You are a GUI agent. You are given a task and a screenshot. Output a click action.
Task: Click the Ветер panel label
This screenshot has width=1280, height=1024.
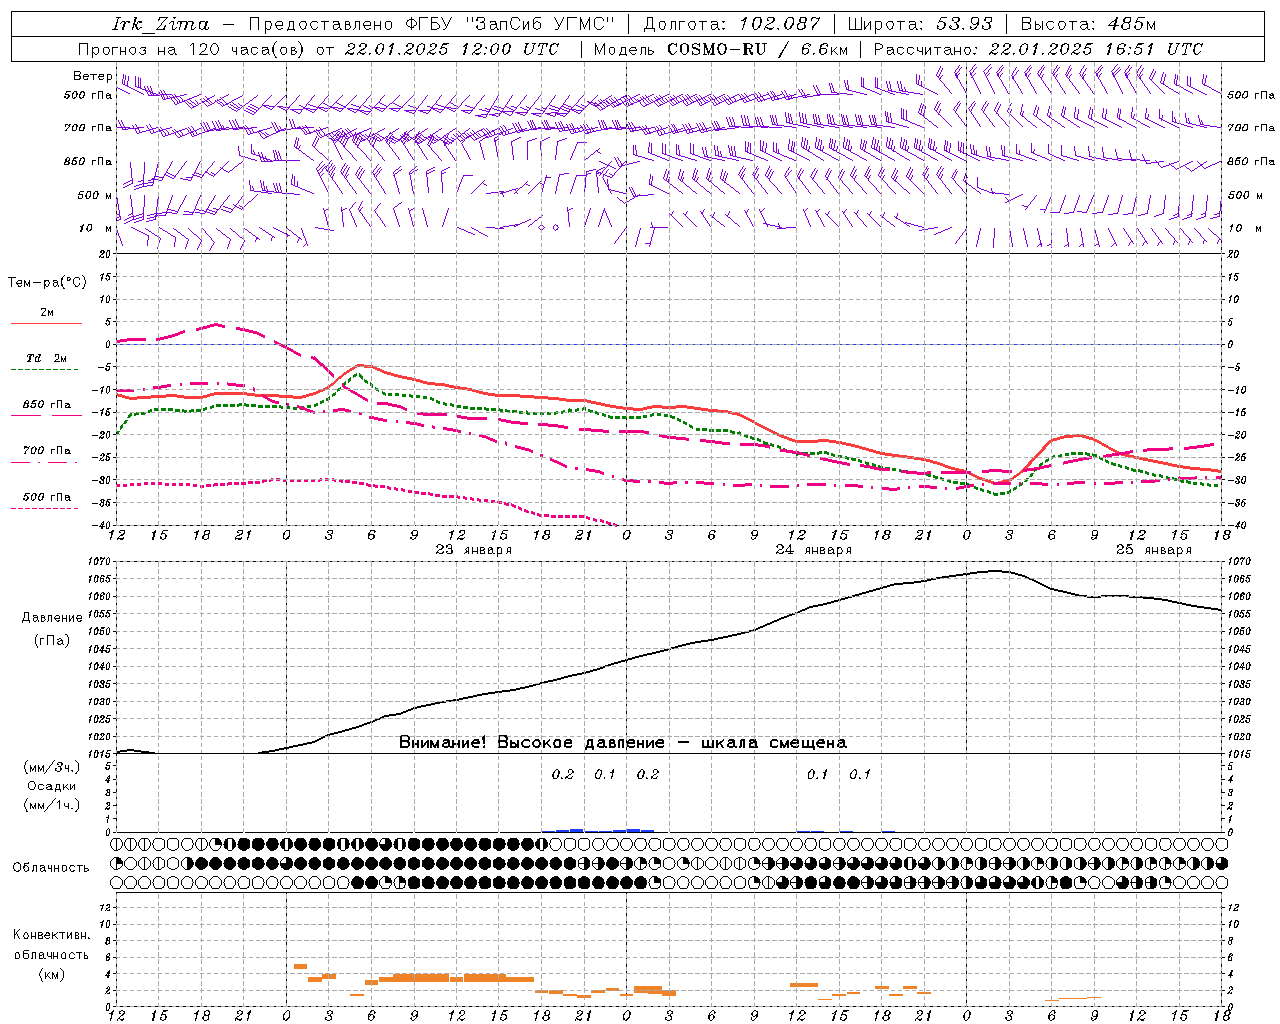93,76
